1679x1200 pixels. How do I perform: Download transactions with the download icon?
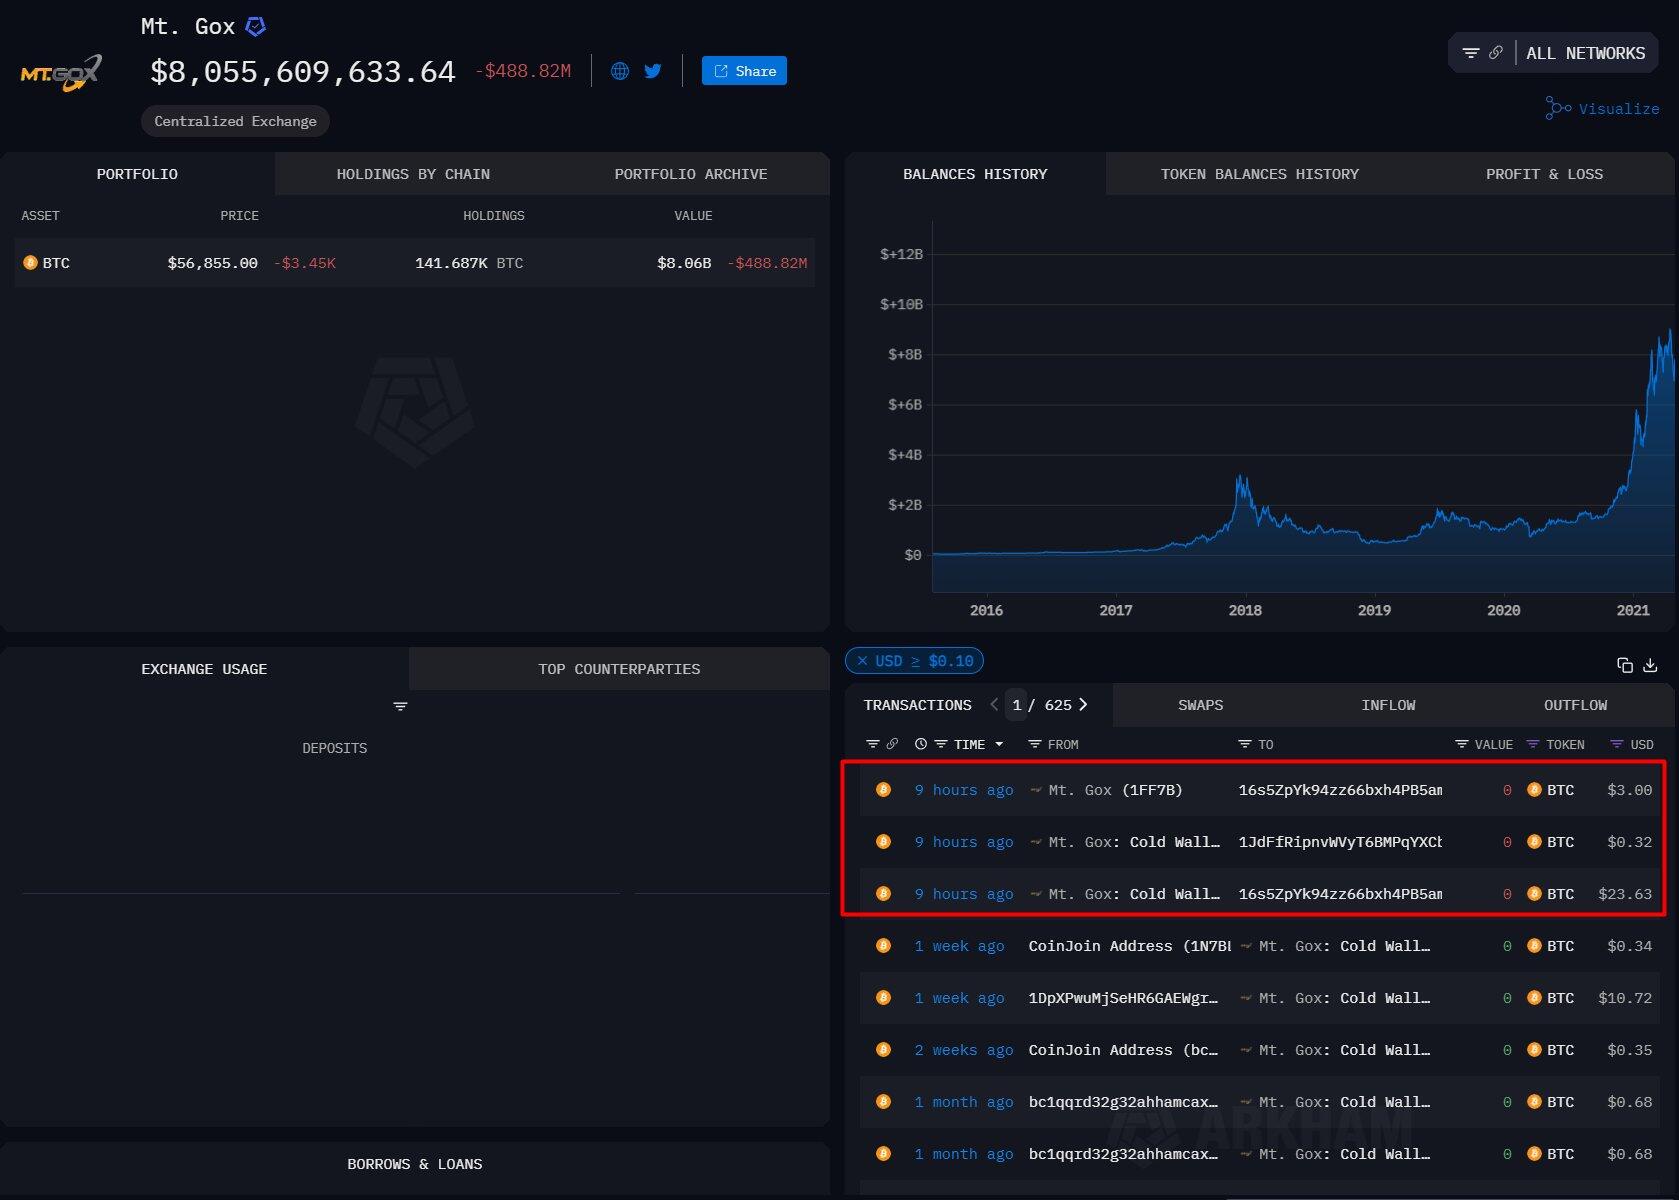tap(1651, 665)
